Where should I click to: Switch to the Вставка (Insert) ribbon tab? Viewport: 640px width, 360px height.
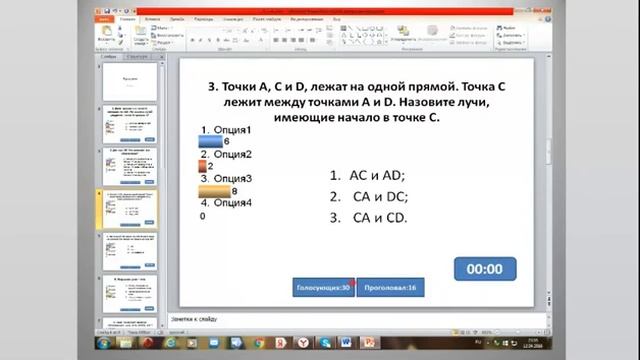click(x=152, y=19)
